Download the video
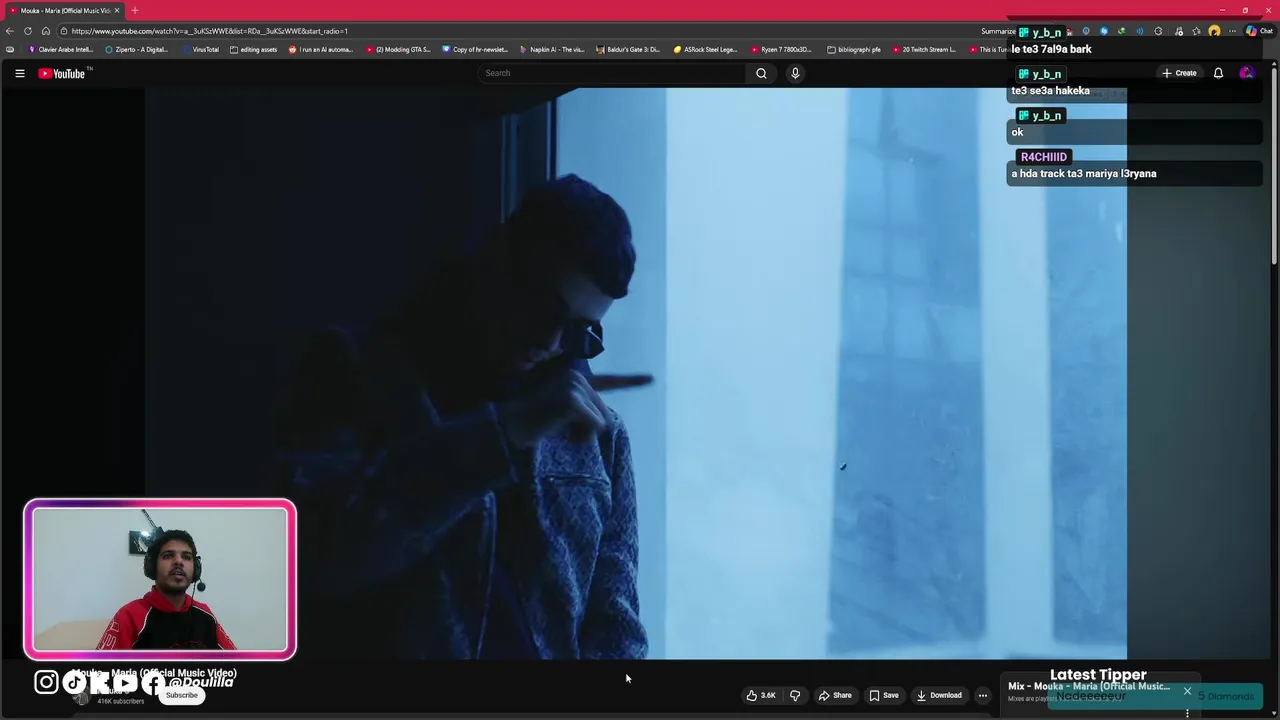The height and width of the screenshot is (720, 1280). point(939,695)
